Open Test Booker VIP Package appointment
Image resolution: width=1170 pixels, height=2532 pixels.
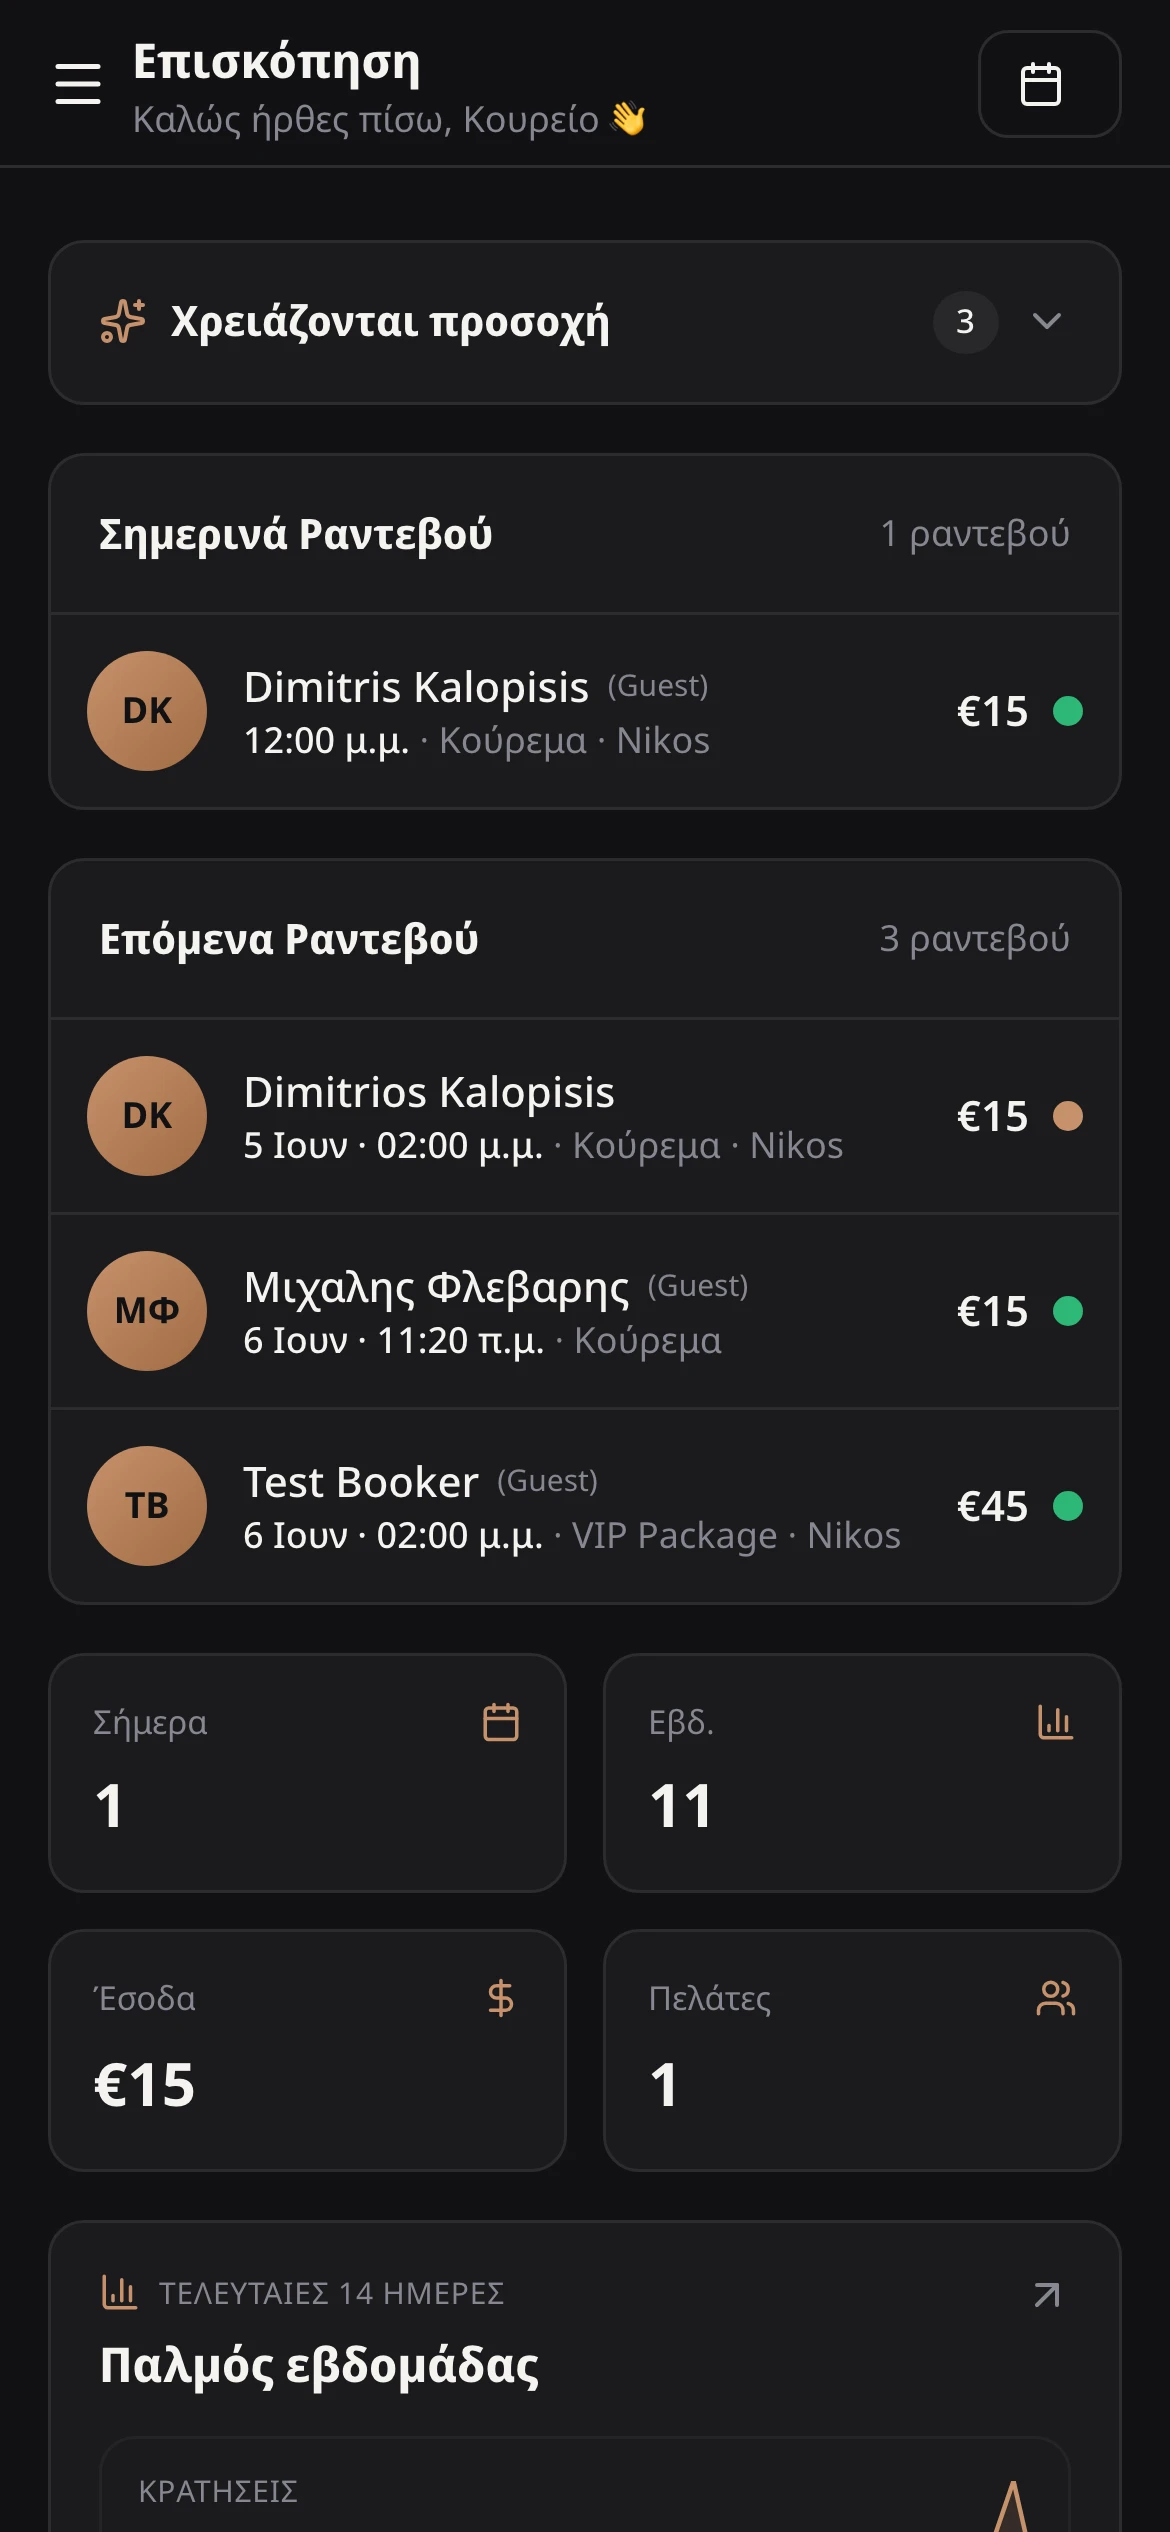tap(585, 1506)
